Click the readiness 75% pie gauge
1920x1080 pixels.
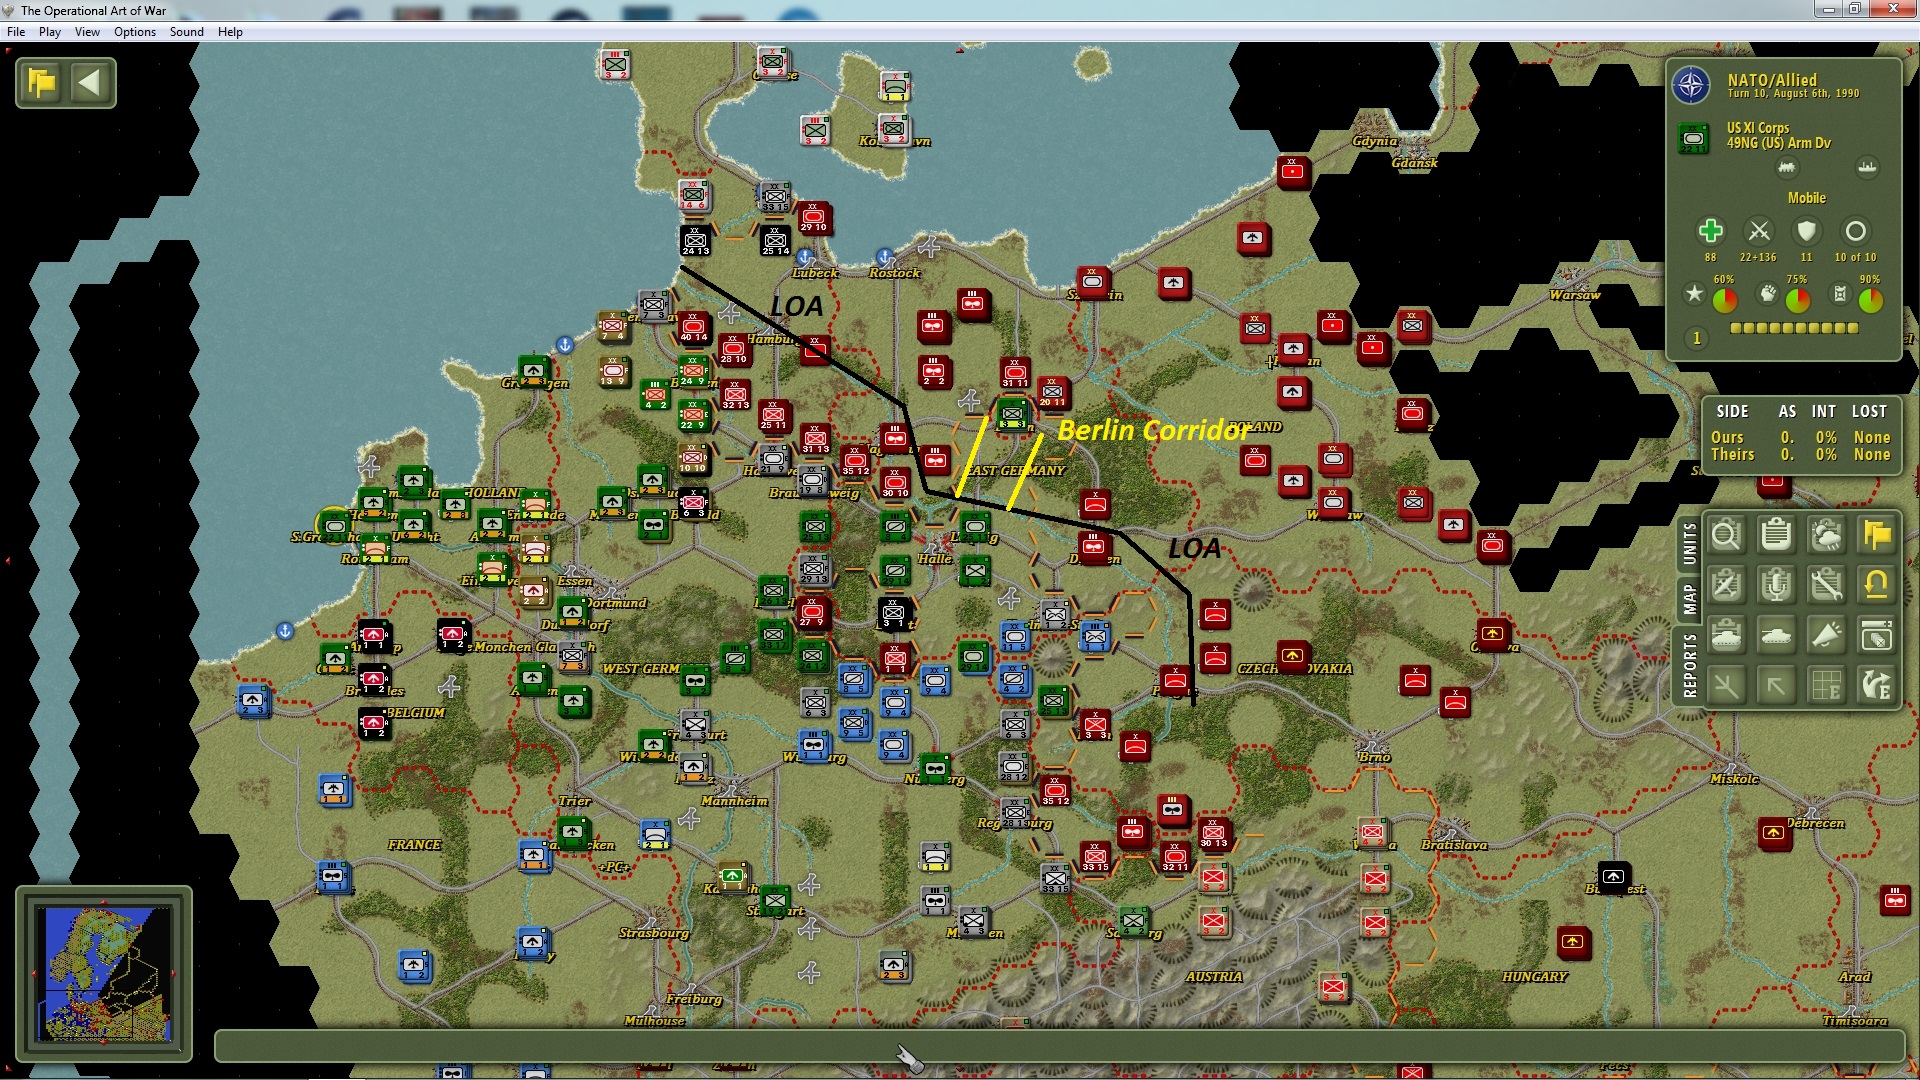point(1798,299)
